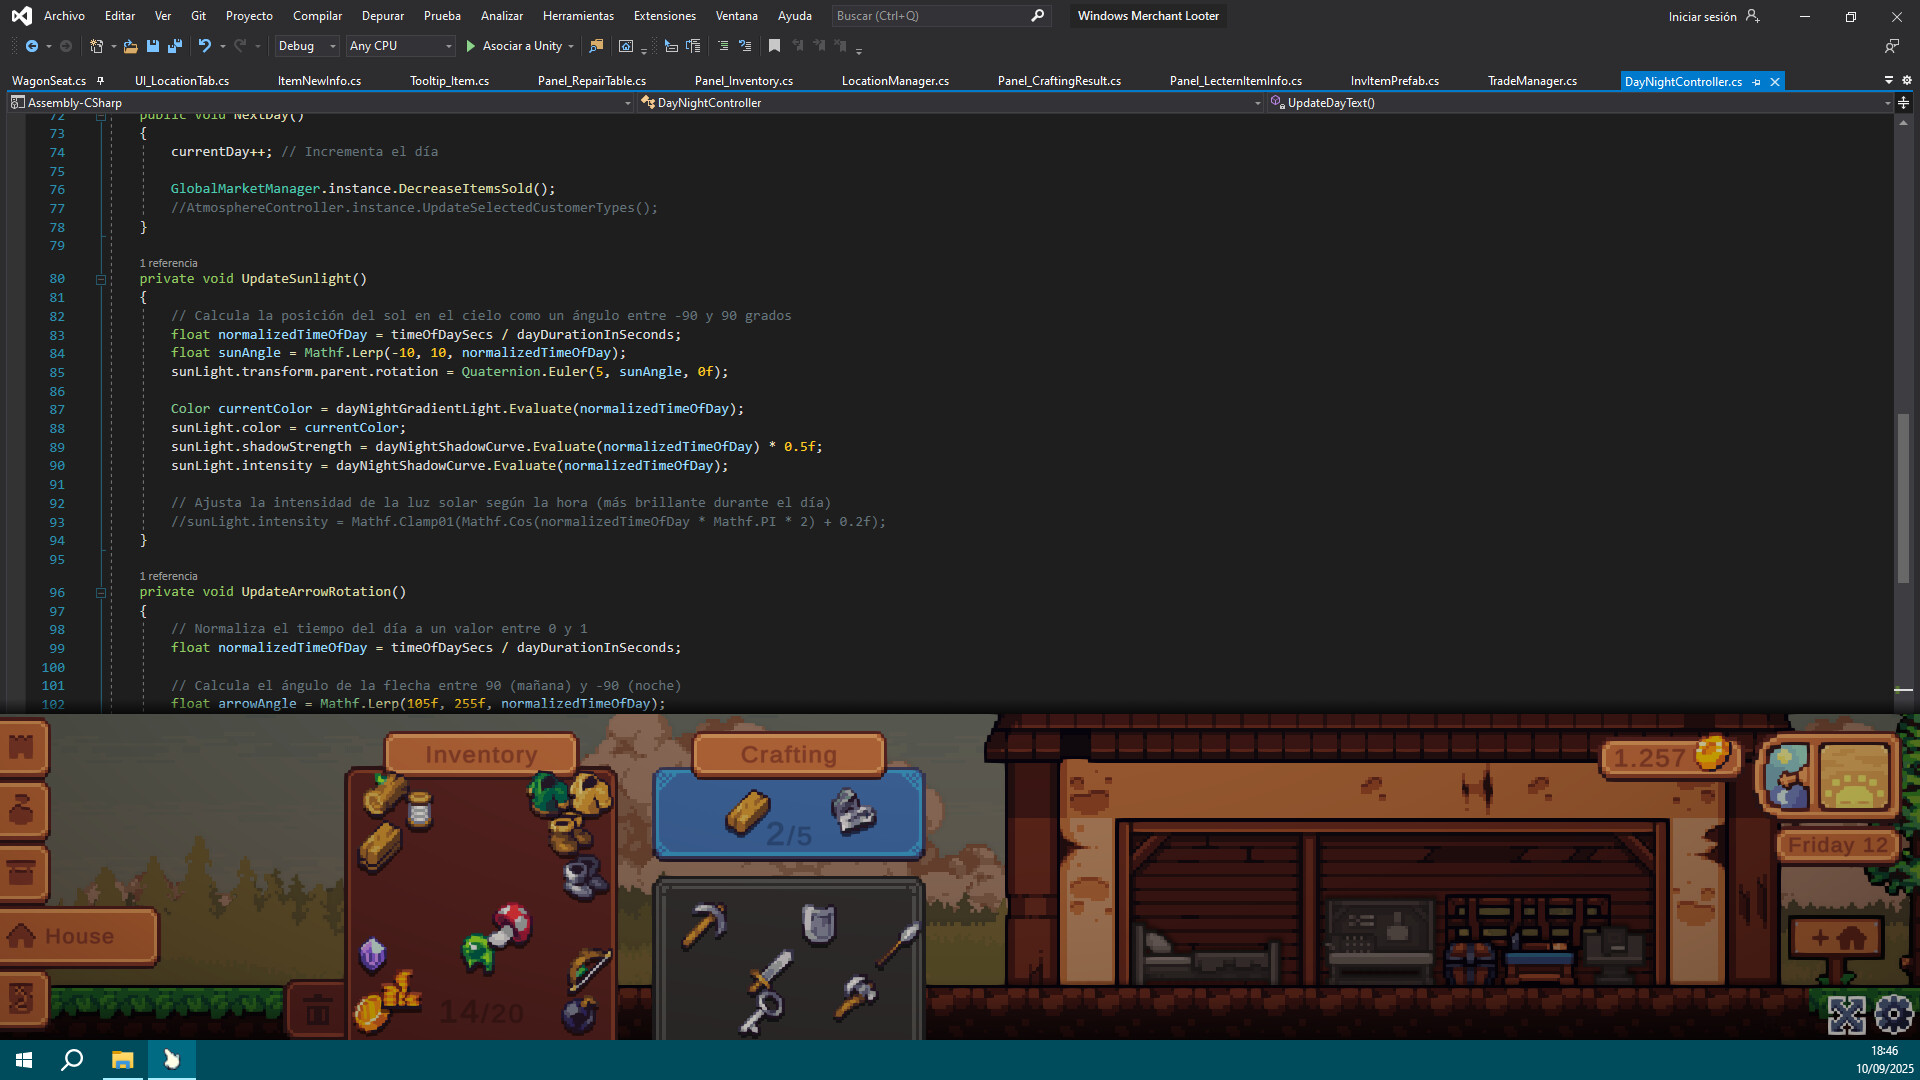This screenshot has height=1080, width=1920.
Task: Click the fullscreen crossed-arrows game icon
Action: 1847,1014
